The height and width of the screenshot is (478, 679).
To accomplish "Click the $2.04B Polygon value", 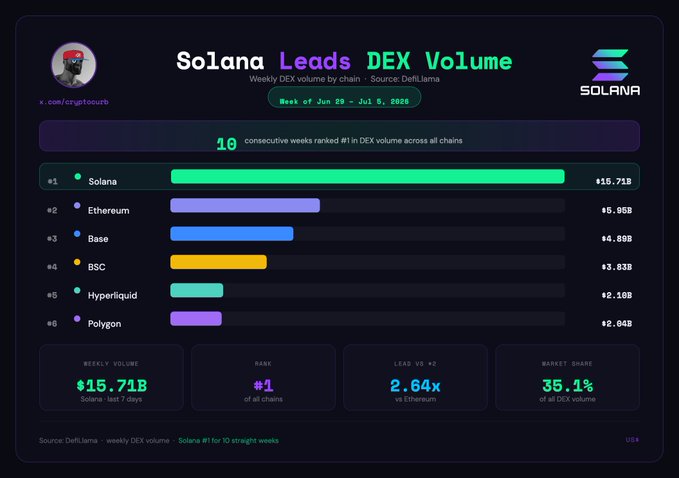I will (617, 324).
